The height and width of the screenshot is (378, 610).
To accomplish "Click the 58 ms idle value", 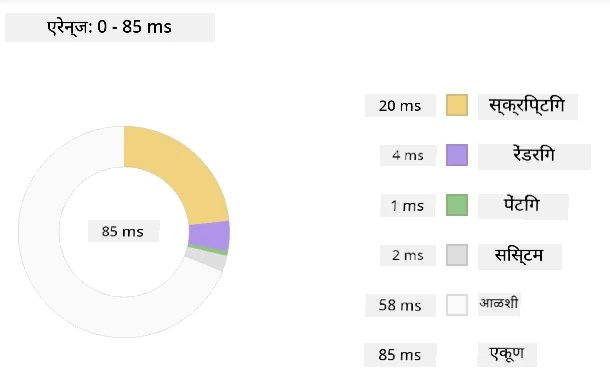I will (400, 305).
